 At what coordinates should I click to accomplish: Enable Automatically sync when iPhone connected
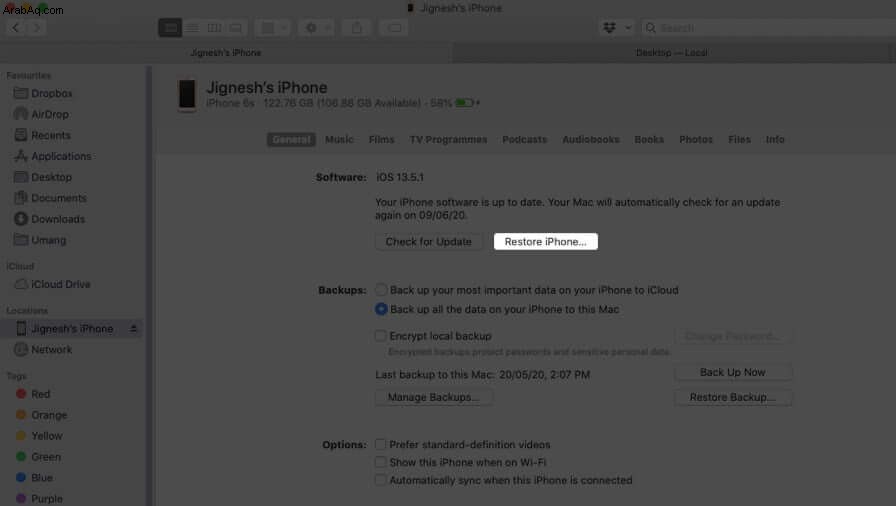(381, 480)
